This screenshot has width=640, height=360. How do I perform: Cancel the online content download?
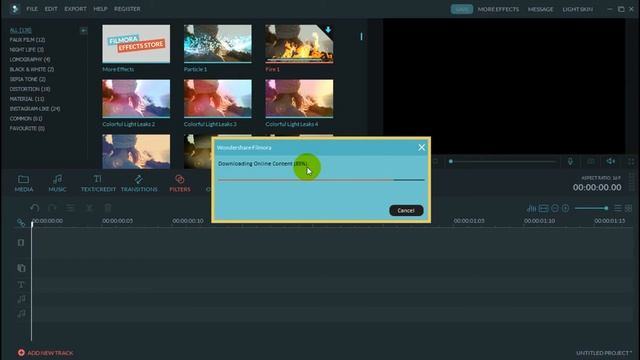click(x=406, y=210)
